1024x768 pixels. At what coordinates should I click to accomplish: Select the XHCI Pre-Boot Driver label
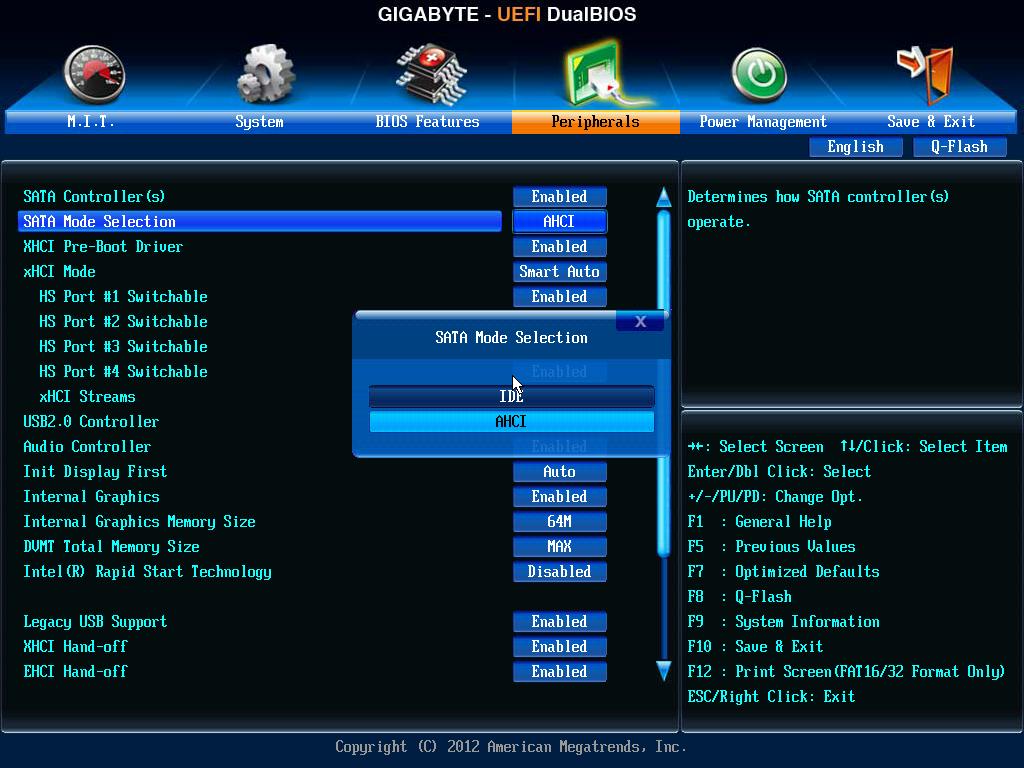tap(103, 247)
